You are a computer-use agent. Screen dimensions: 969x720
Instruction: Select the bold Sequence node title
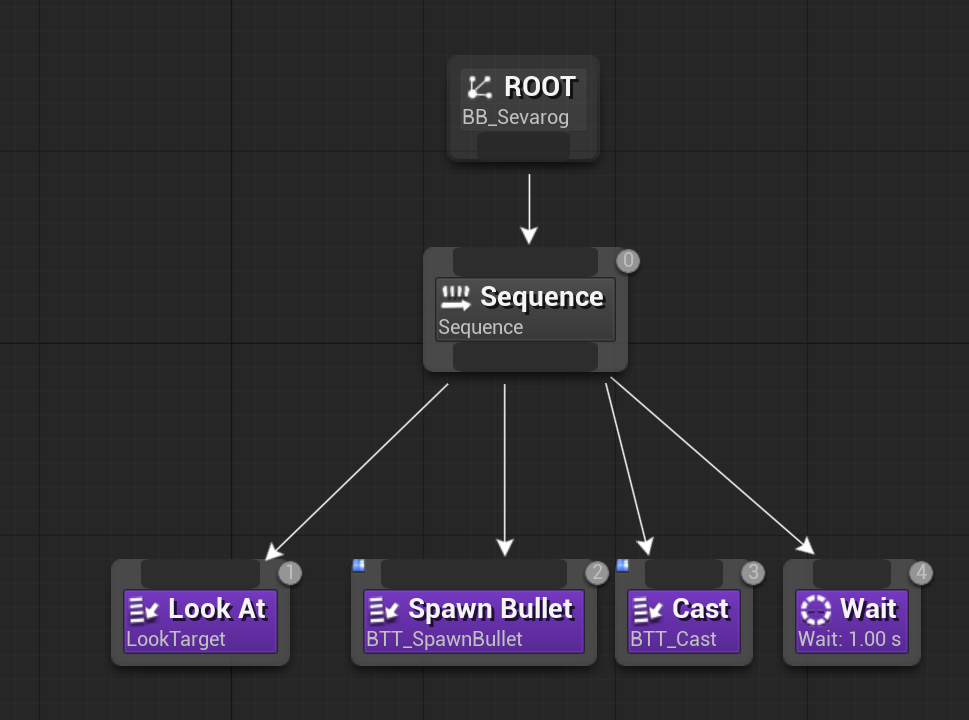(x=542, y=297)
